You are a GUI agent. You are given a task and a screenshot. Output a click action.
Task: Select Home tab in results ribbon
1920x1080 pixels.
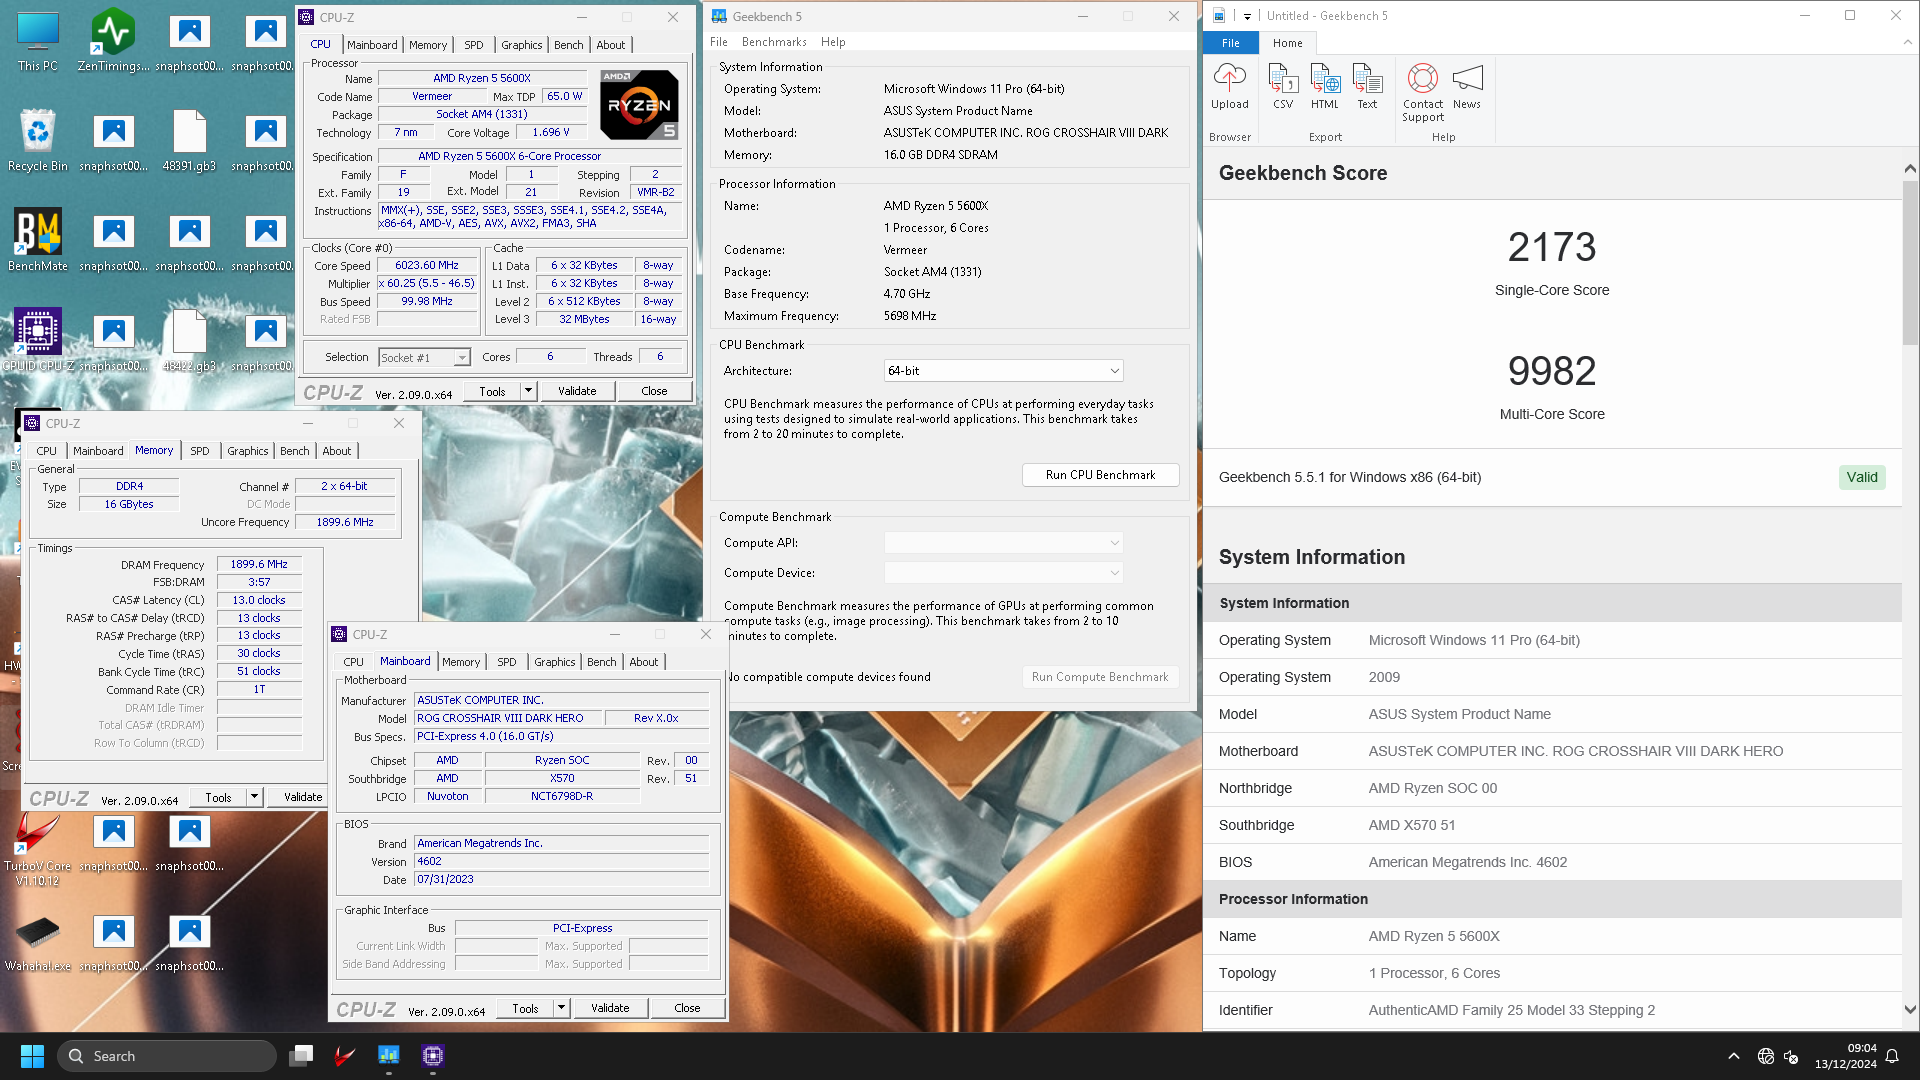pyautogui.click(x=1287, y=43)
